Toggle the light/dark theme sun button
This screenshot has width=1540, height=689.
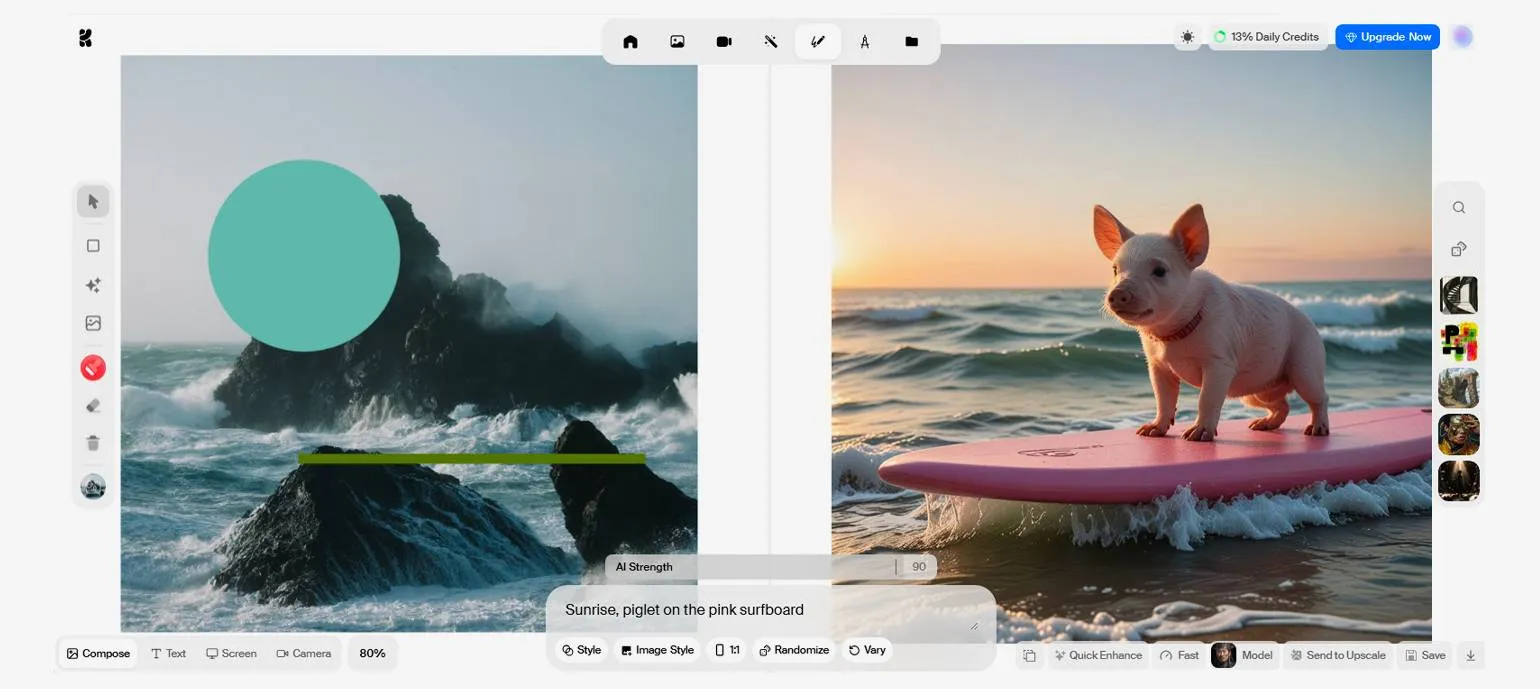pyautogui.click(x=1187, y=37)
